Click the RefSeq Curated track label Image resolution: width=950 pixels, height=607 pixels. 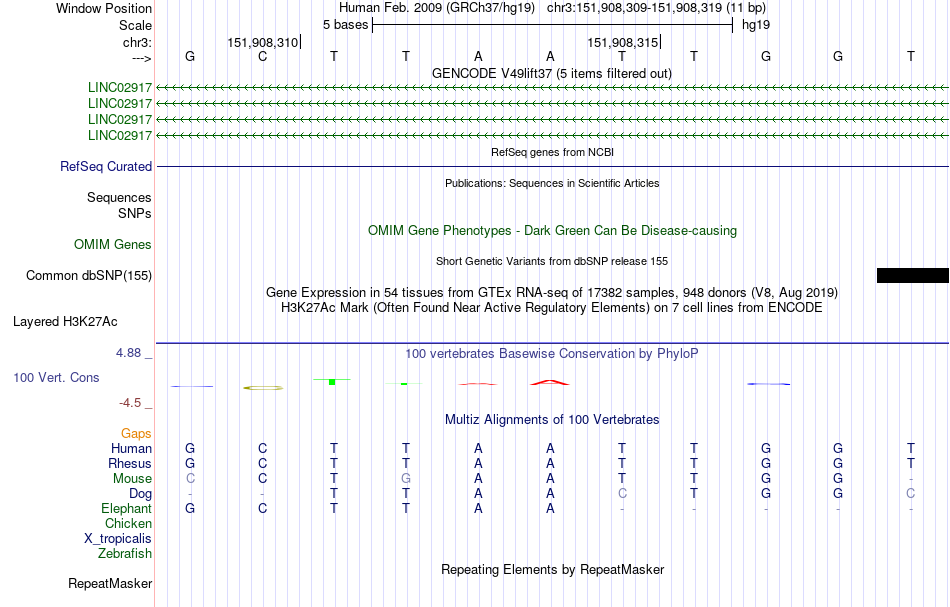click(x=106, y=167)
